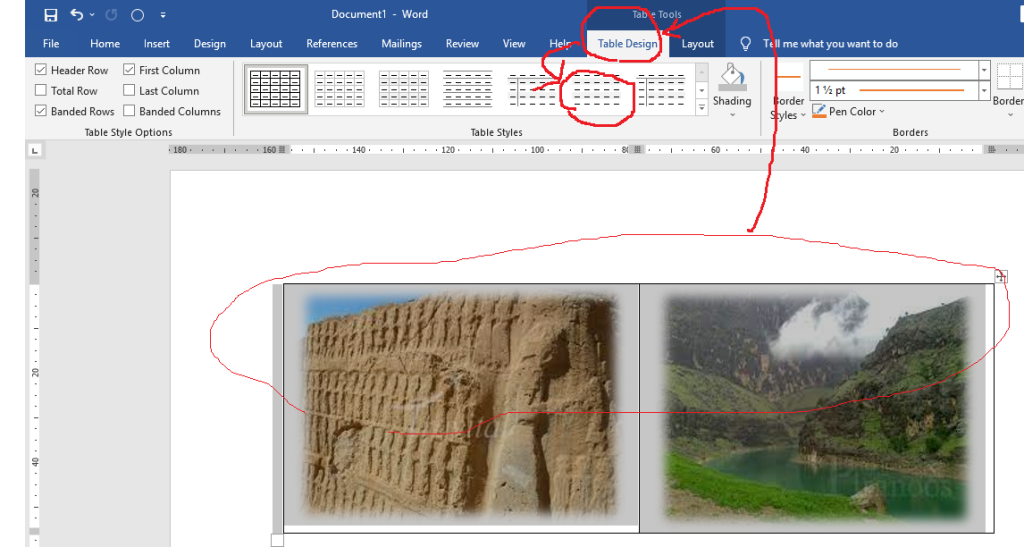Enable the Total Row checkbox
The width and height of the screenshot is (1024, 547).
[41, 91]
